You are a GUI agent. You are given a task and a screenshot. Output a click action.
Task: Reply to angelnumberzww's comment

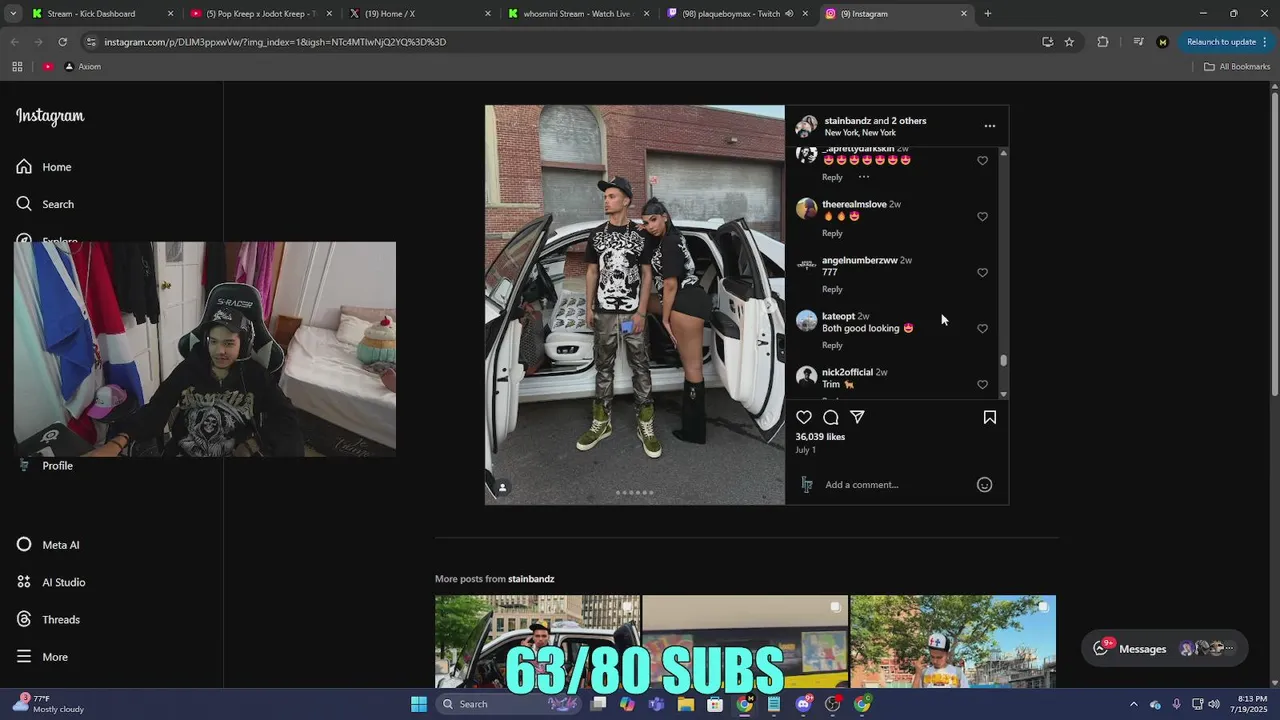[832, 289]
